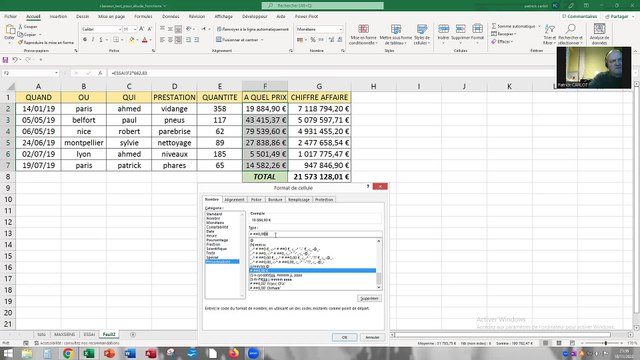Open Analyse de données
This screenshot has height=360, width=640.
[x=599, y=34]
